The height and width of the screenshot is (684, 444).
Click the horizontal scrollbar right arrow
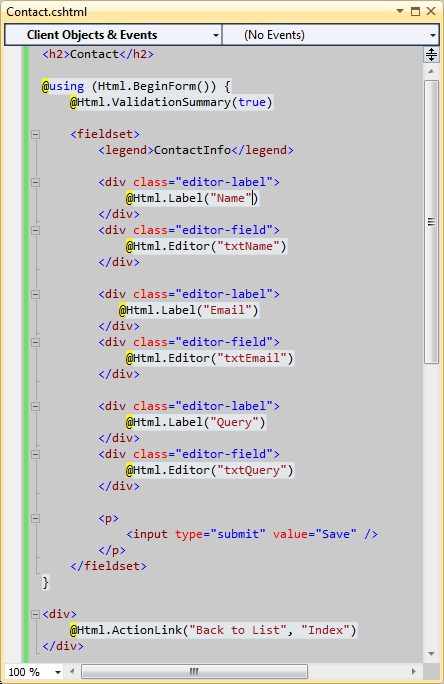413,671
